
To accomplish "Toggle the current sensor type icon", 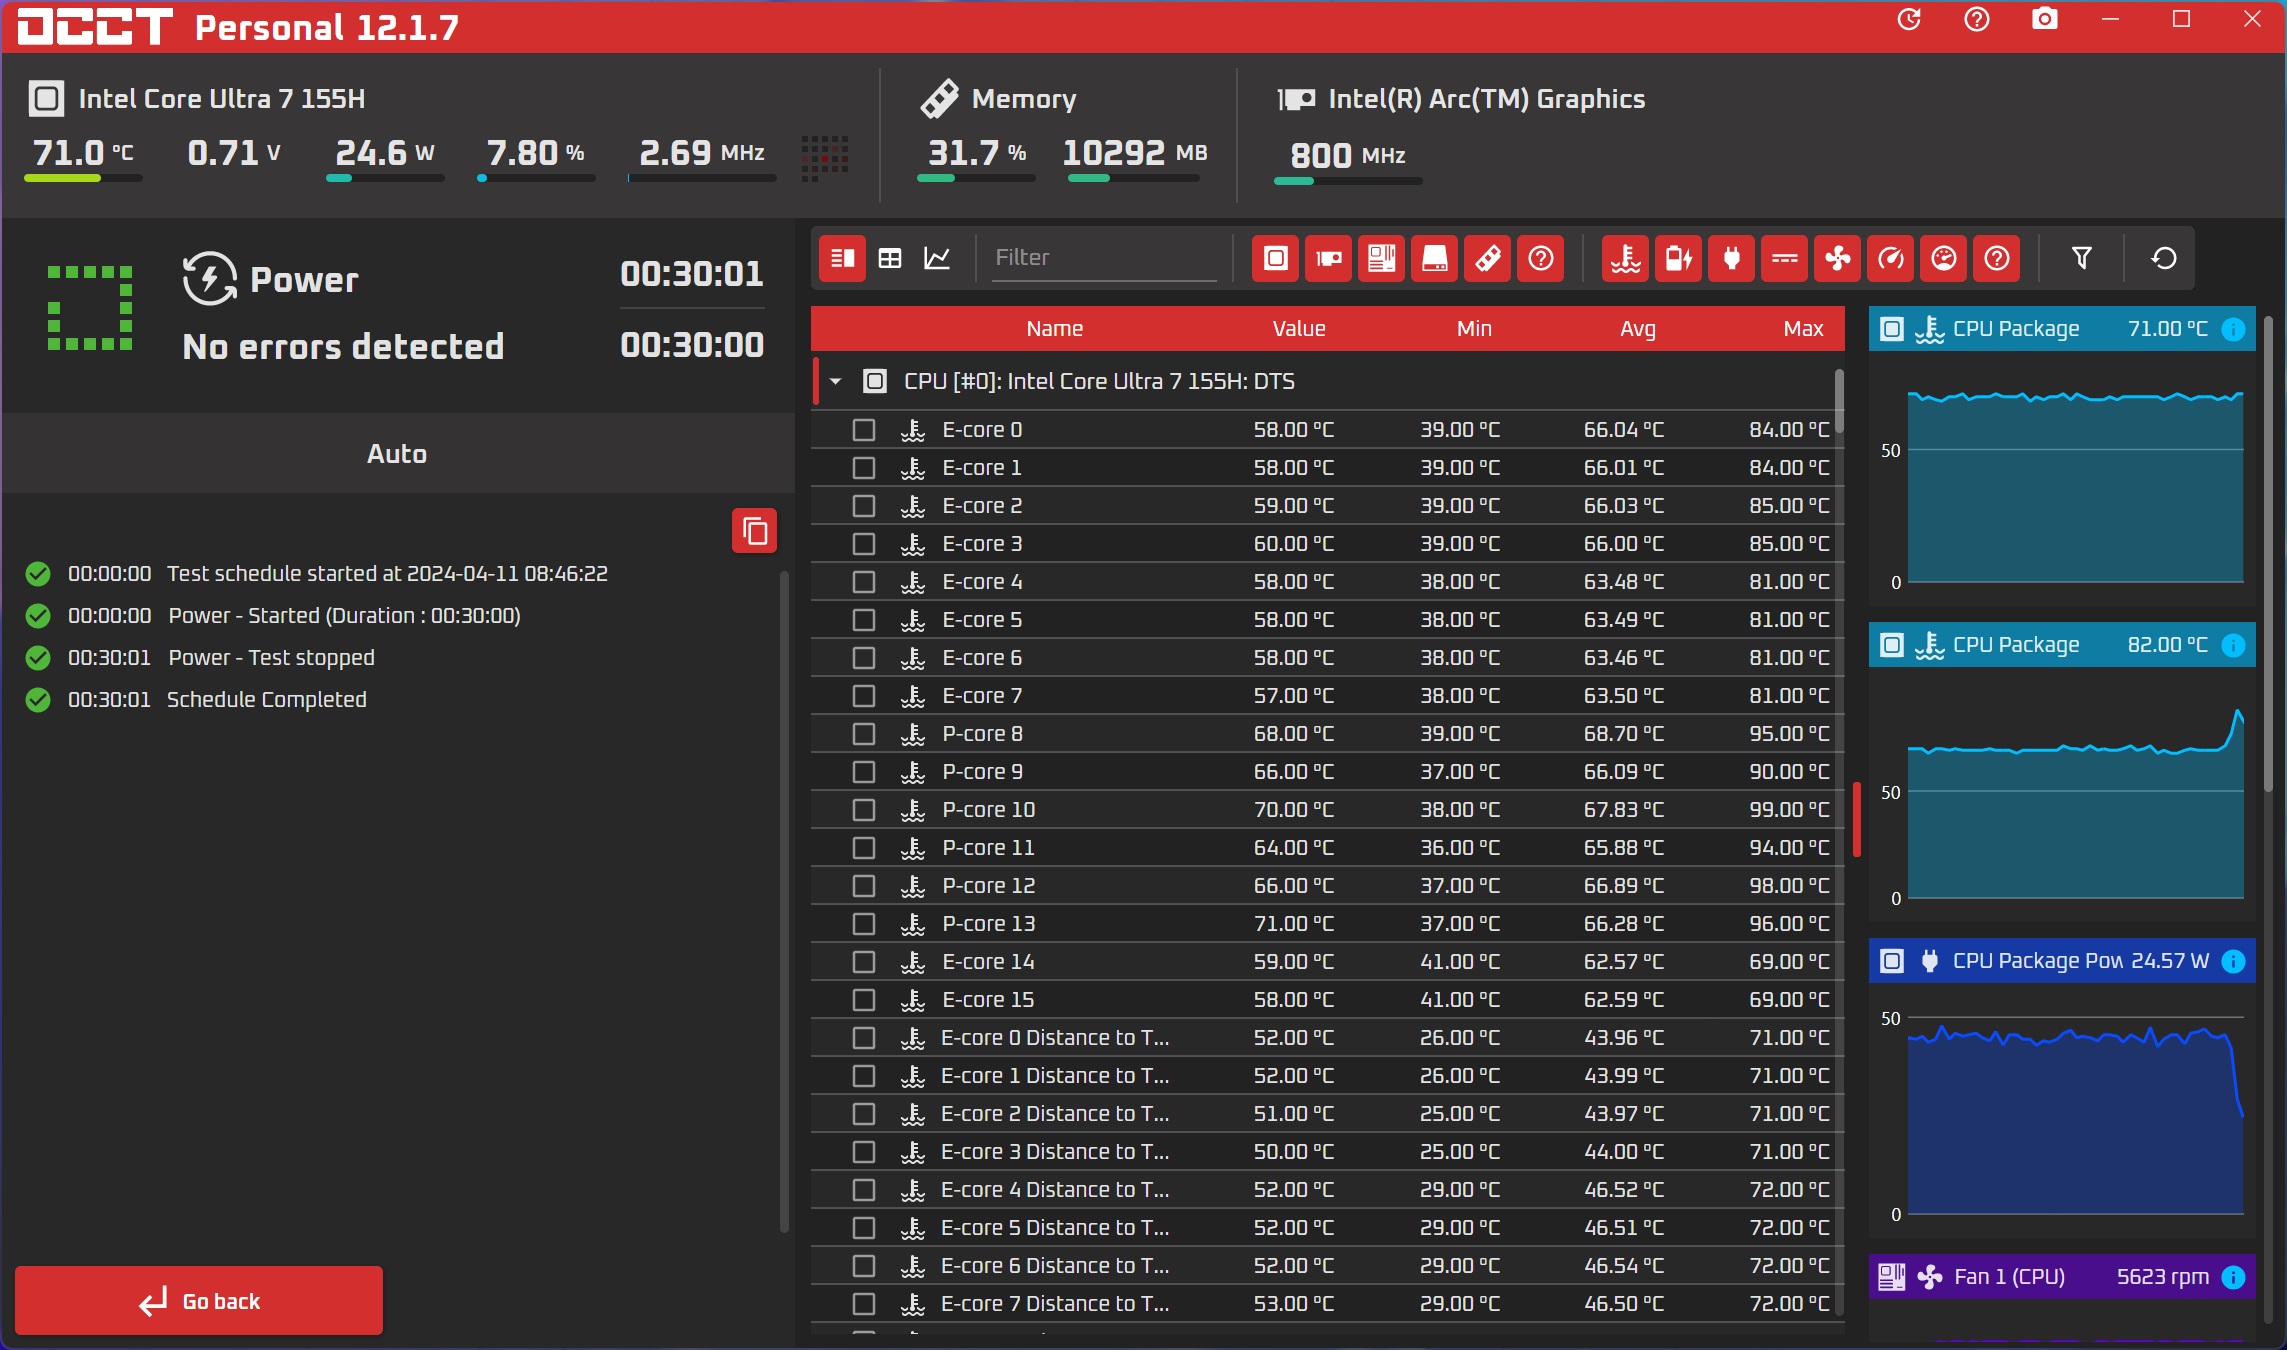I will pos(1785,259).
